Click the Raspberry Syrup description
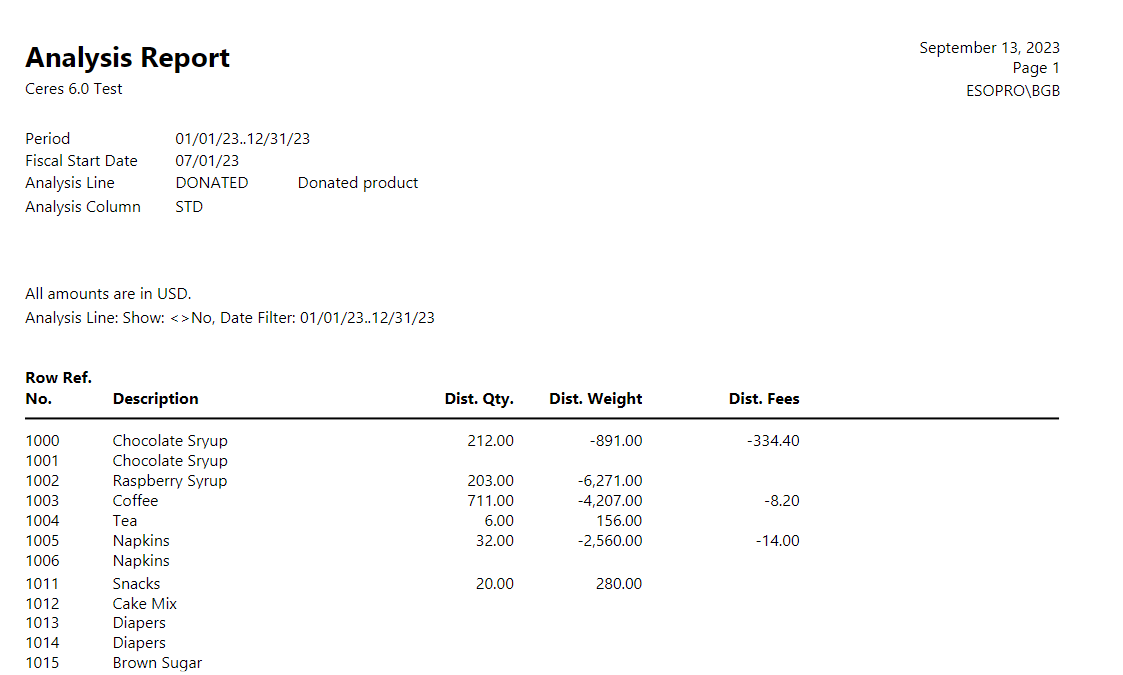 (169, 481)
